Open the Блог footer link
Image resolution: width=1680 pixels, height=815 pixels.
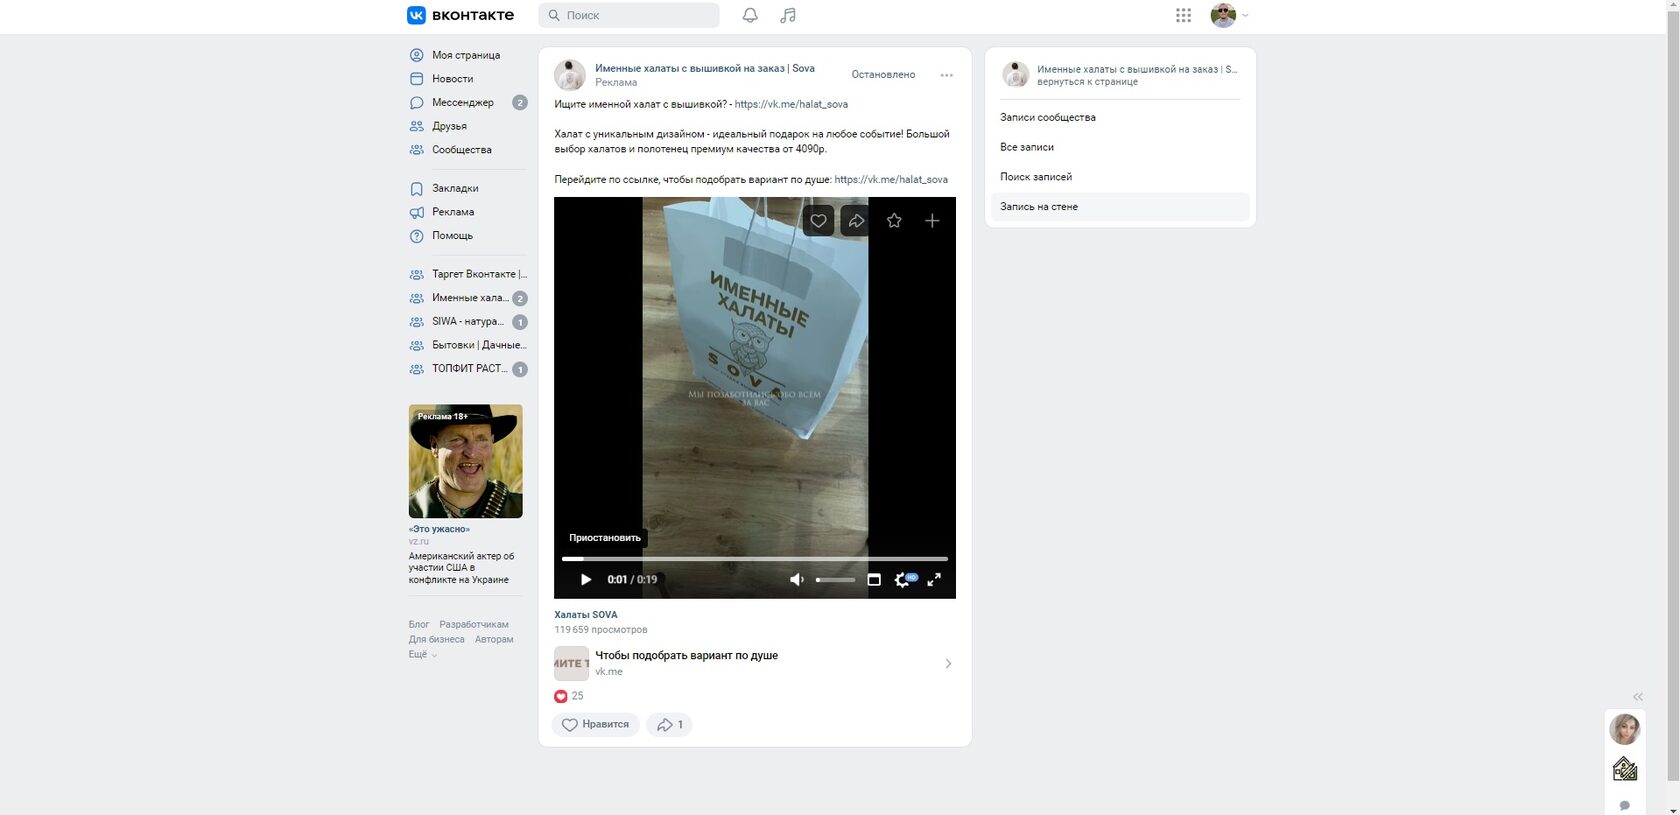coord(418,624)
